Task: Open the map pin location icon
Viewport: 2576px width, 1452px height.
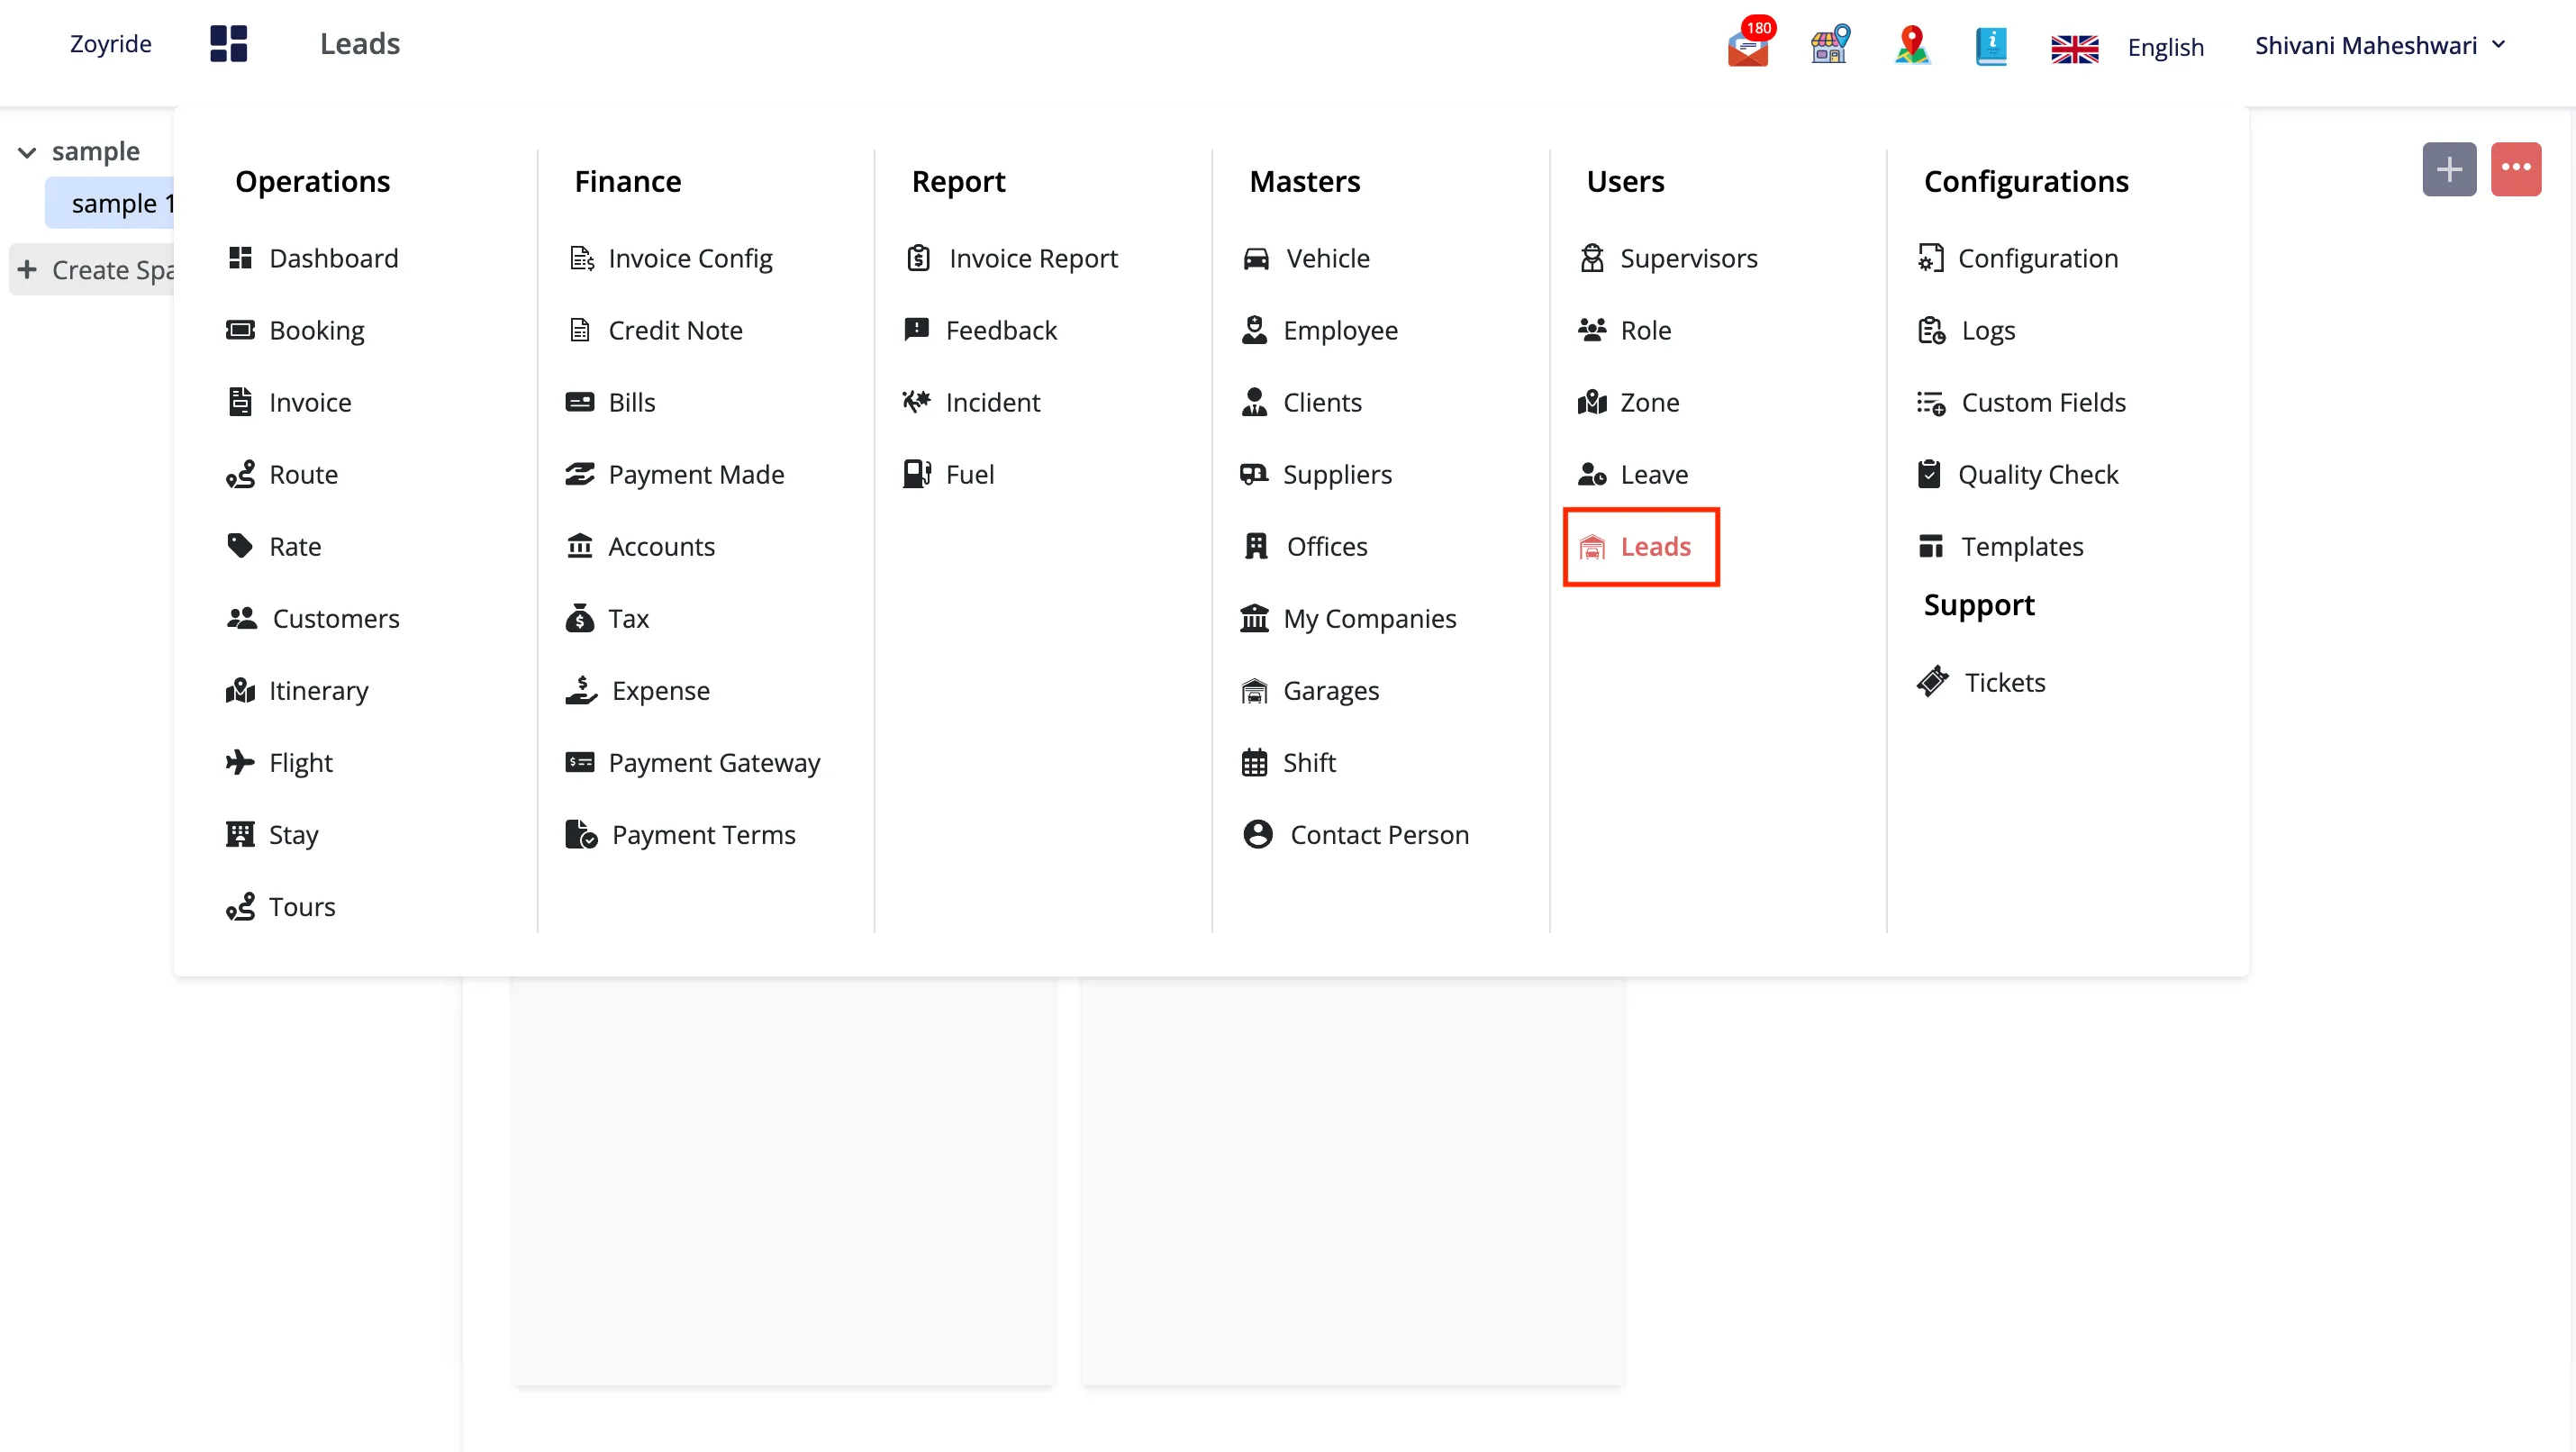Action: [1912, 45]
